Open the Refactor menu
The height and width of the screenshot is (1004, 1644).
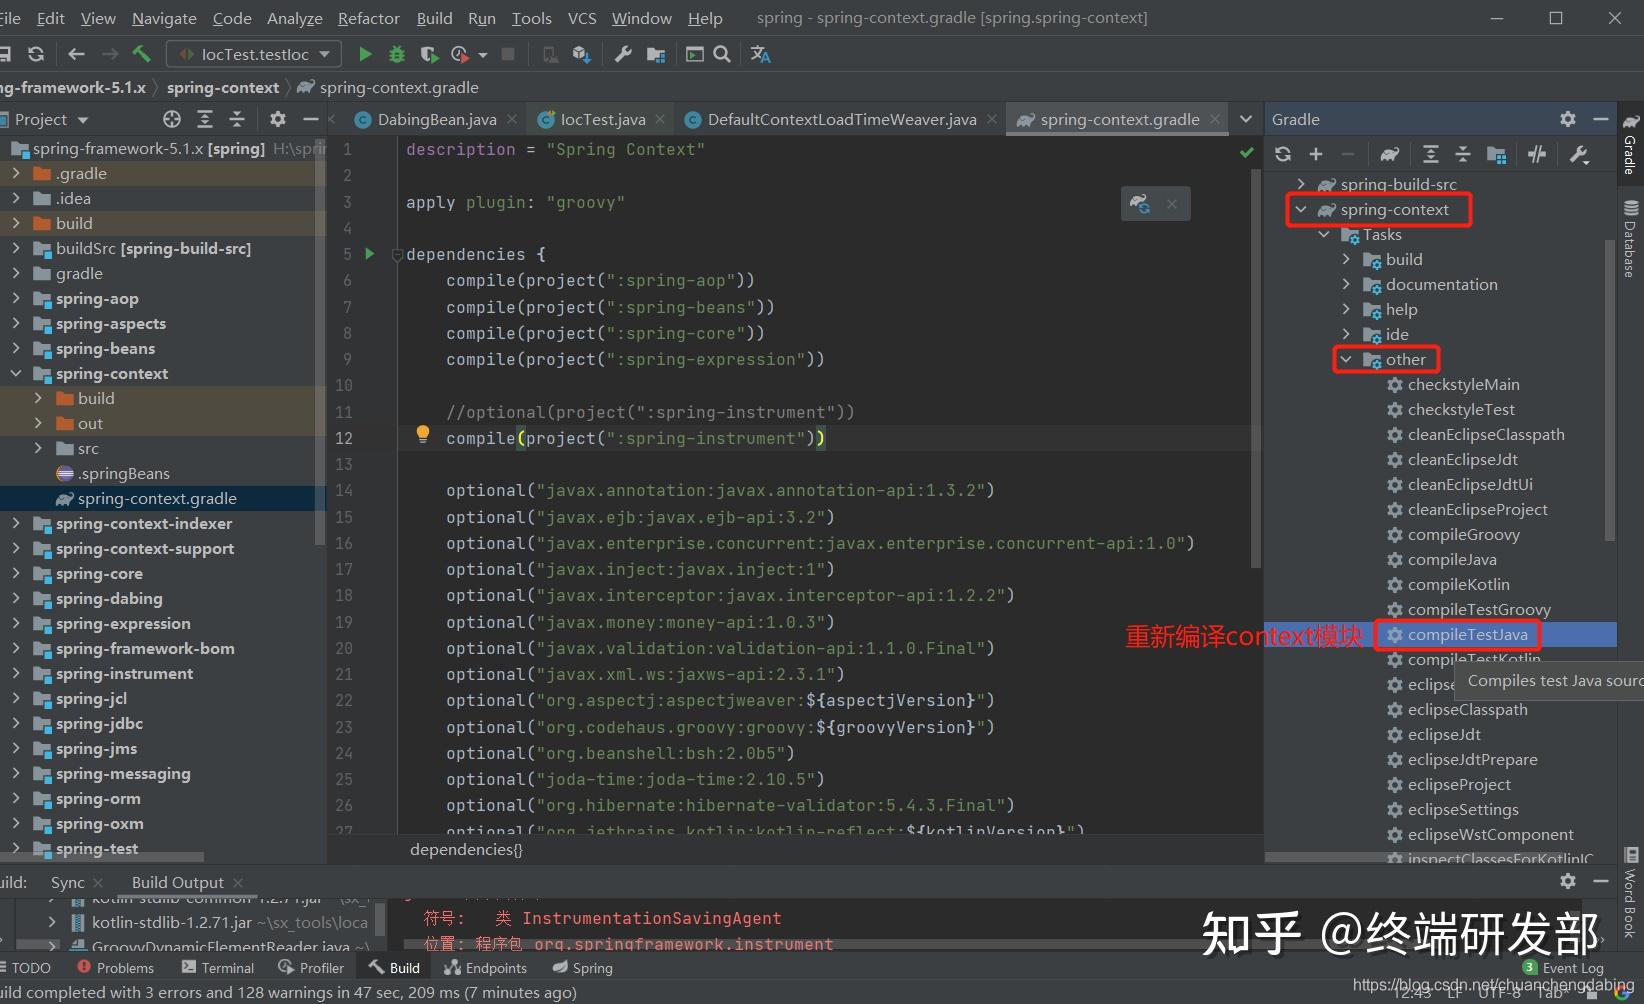coord(368,17)
